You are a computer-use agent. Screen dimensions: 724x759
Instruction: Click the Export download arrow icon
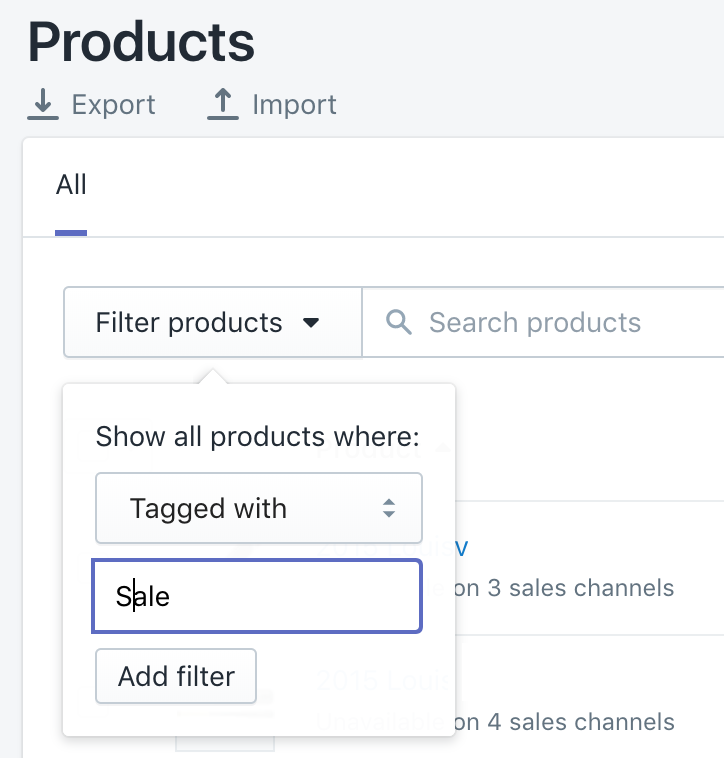coord(43,104)
